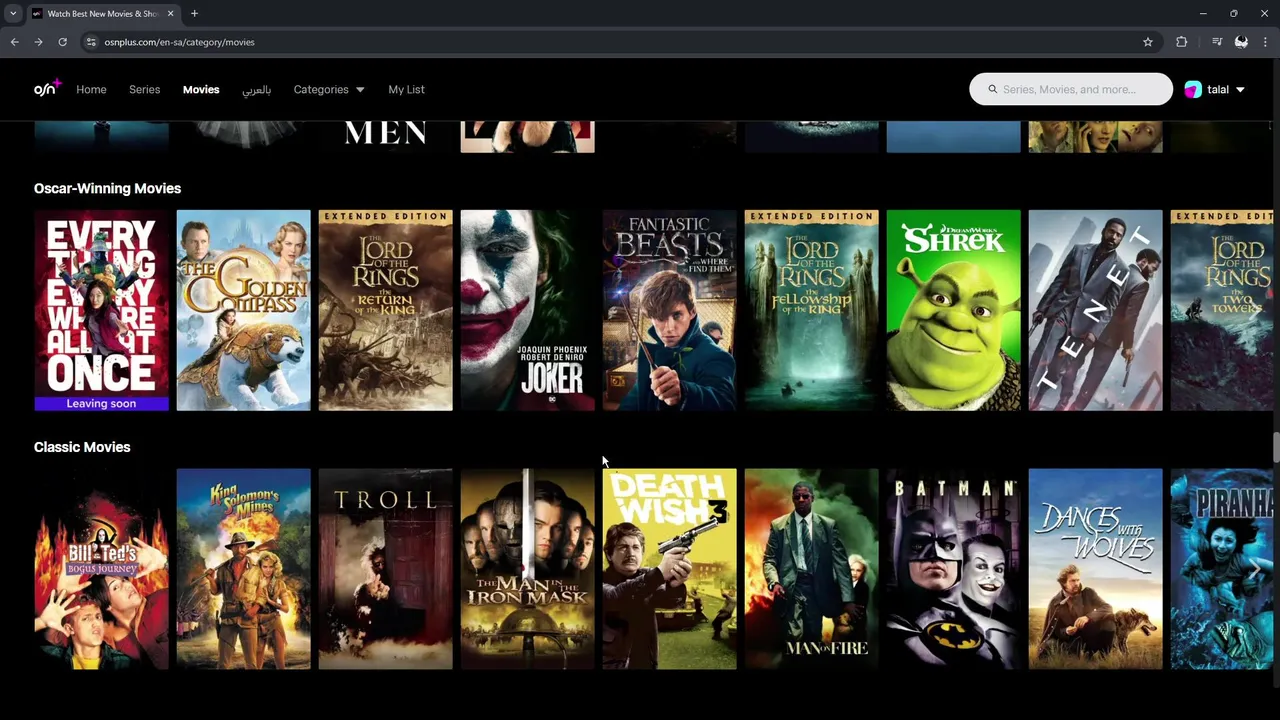Click the browser forward arrow
This screenshot has height=720, width=1280.
38,42
